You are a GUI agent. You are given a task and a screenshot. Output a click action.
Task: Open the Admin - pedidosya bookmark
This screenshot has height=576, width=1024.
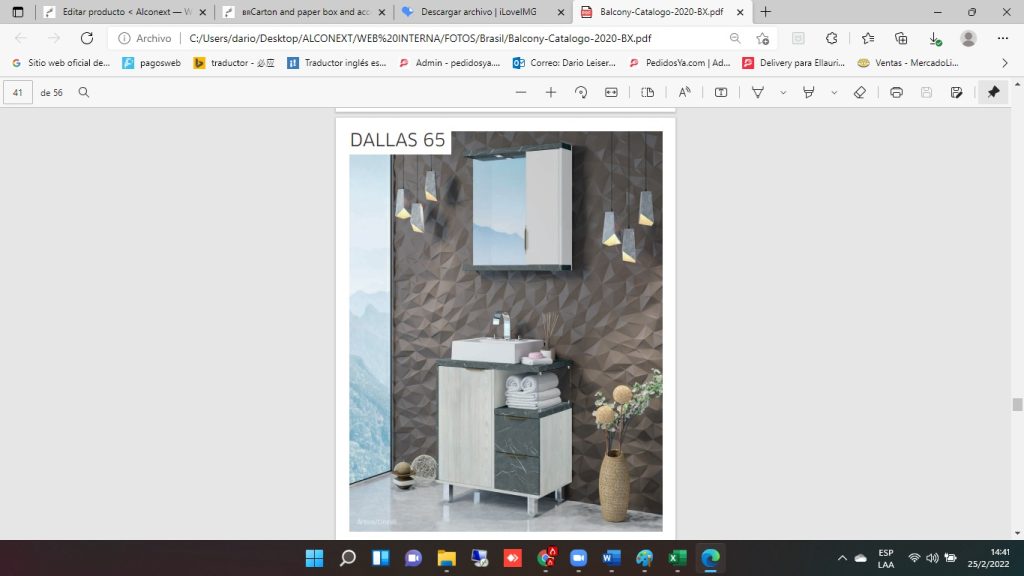449,63
